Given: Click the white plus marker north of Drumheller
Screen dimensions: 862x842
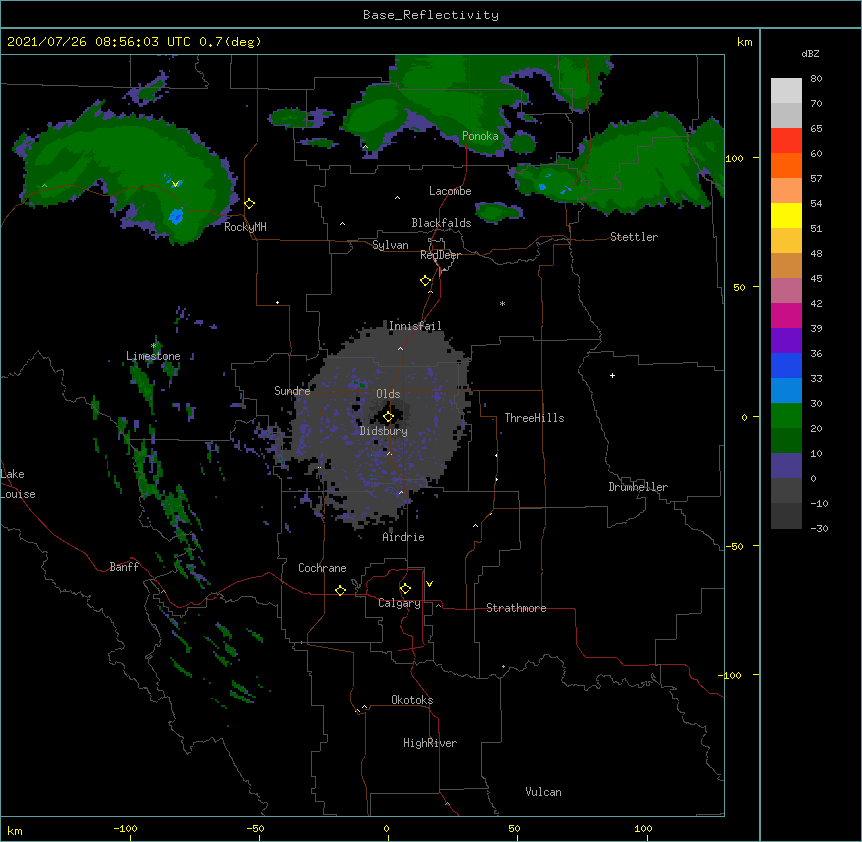Looking at the screenshot, I should click(x=612, y=375).
